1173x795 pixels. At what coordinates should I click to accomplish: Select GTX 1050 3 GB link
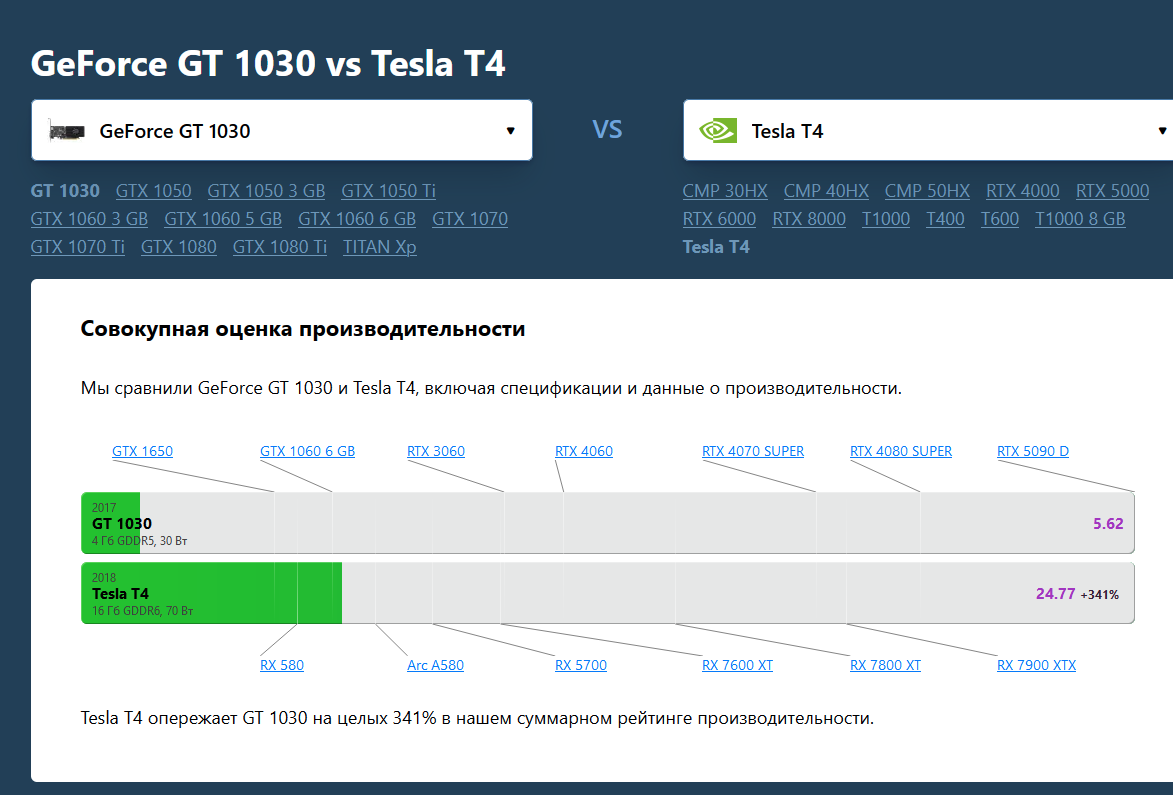click(266, 191)
